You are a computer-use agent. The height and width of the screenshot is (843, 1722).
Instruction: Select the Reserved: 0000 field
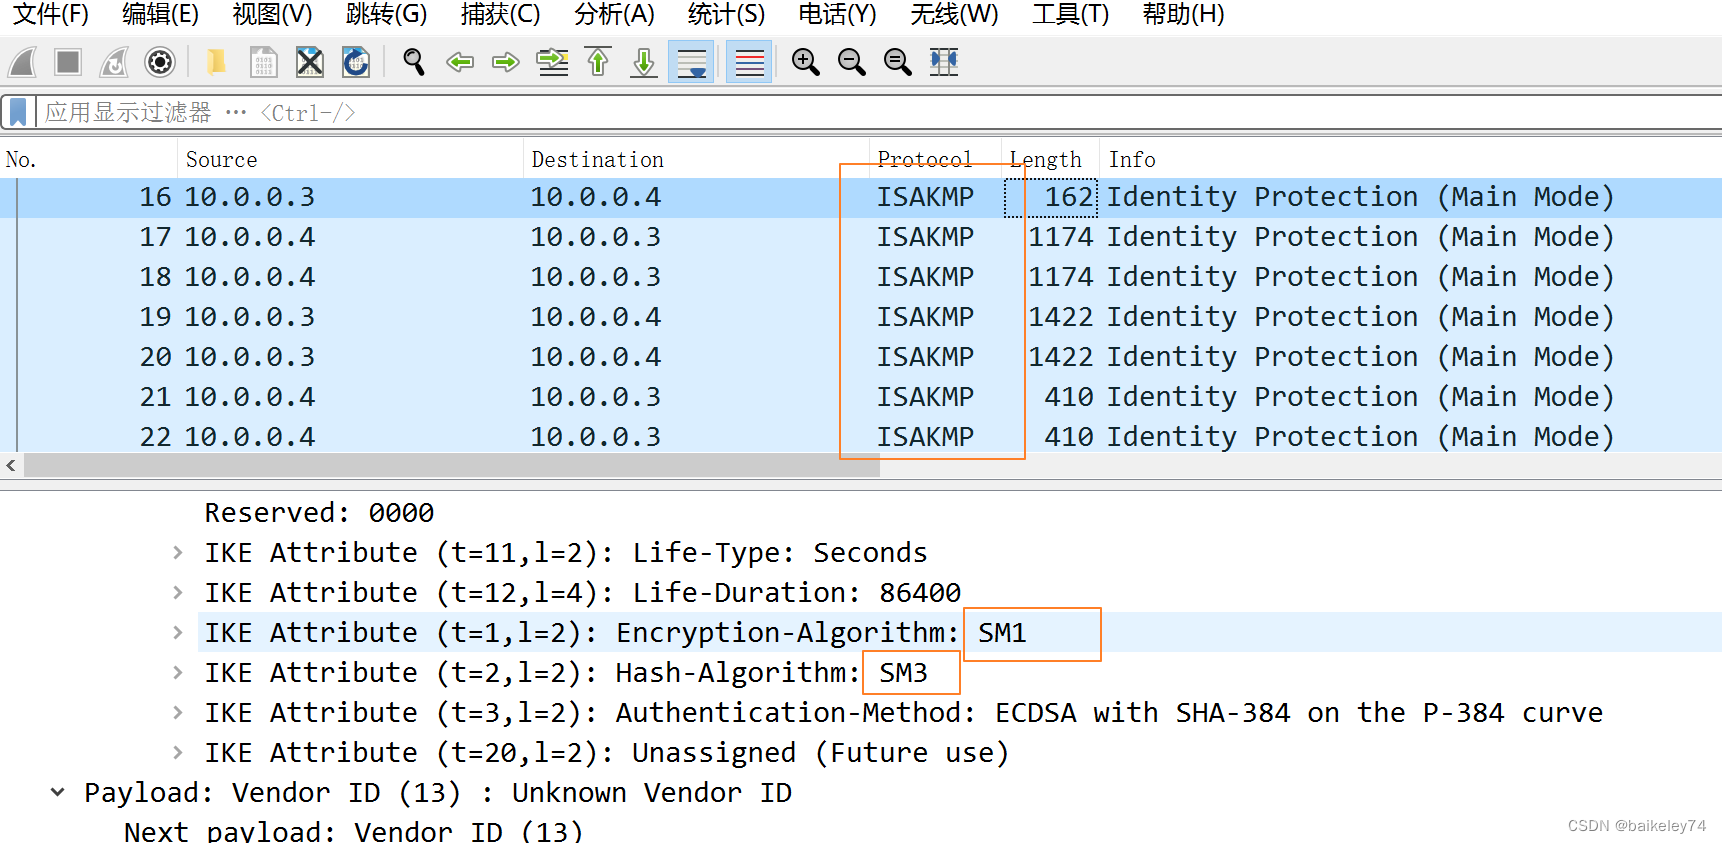coord(319,513)
